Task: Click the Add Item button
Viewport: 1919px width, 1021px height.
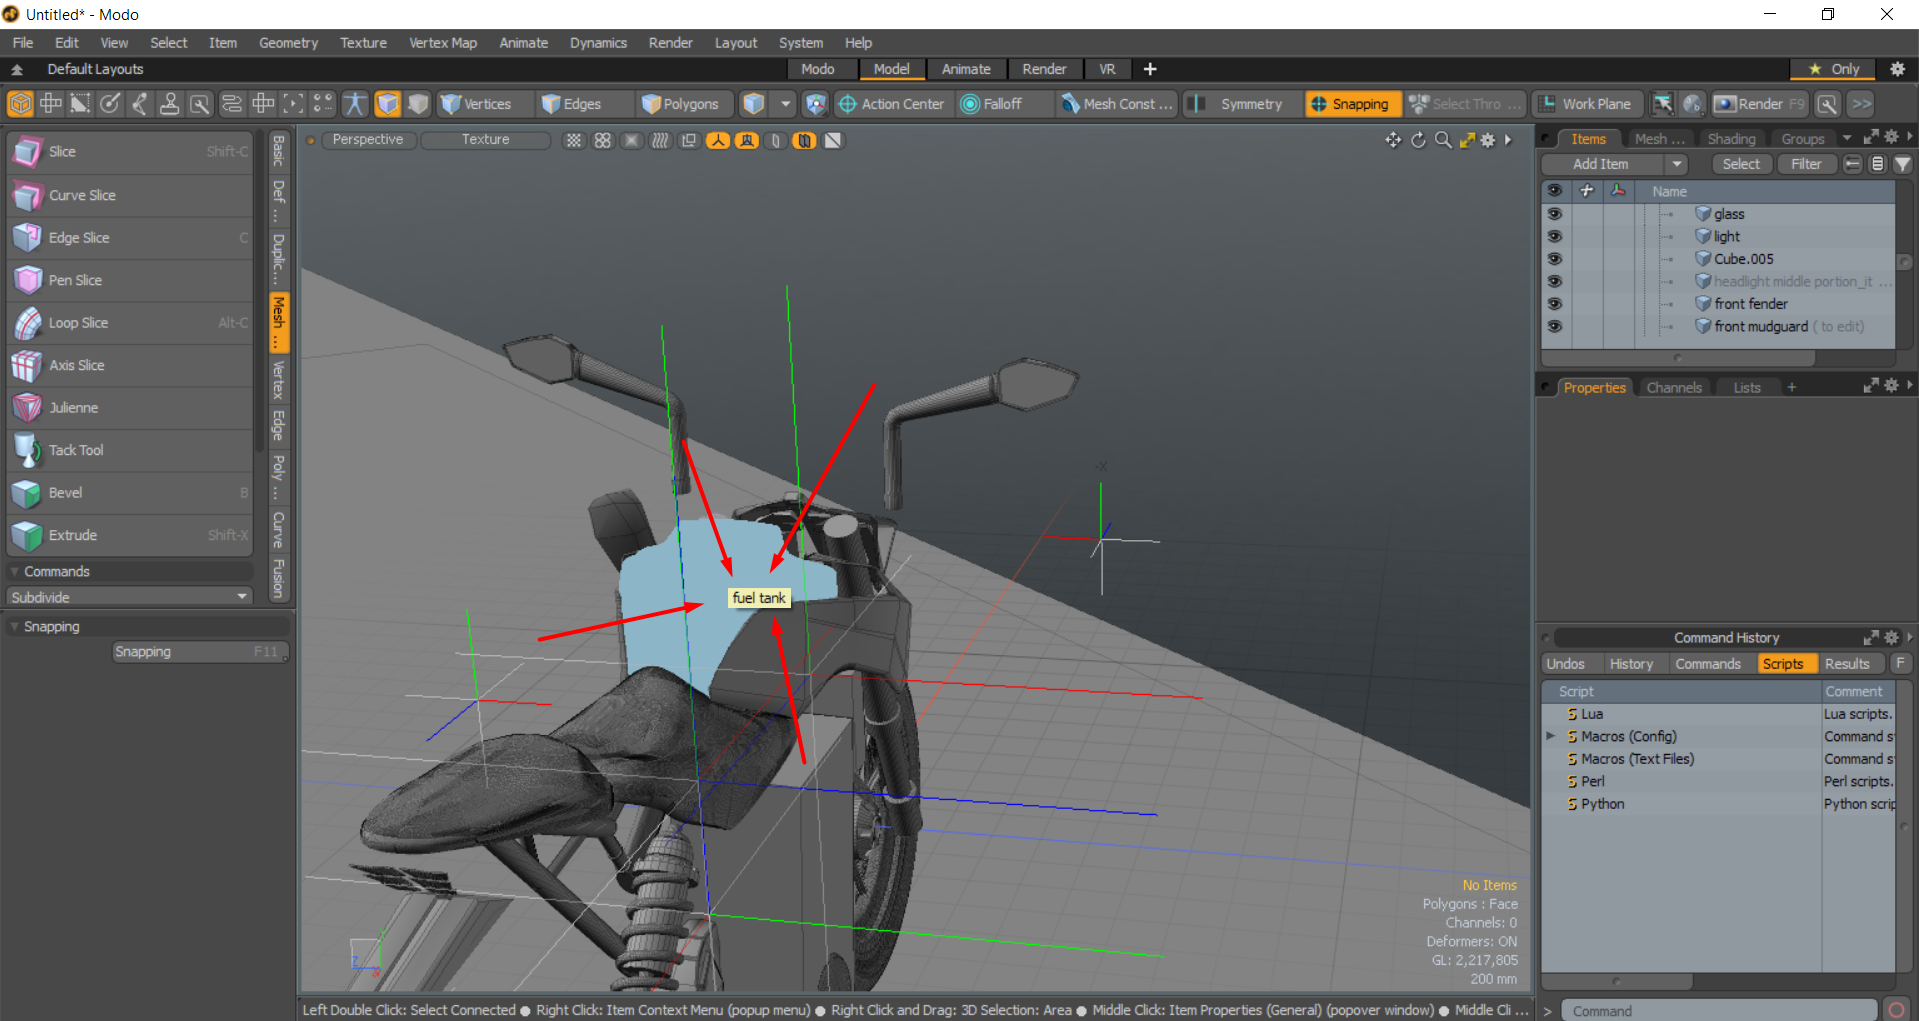Action: (x=1602, y=164)
